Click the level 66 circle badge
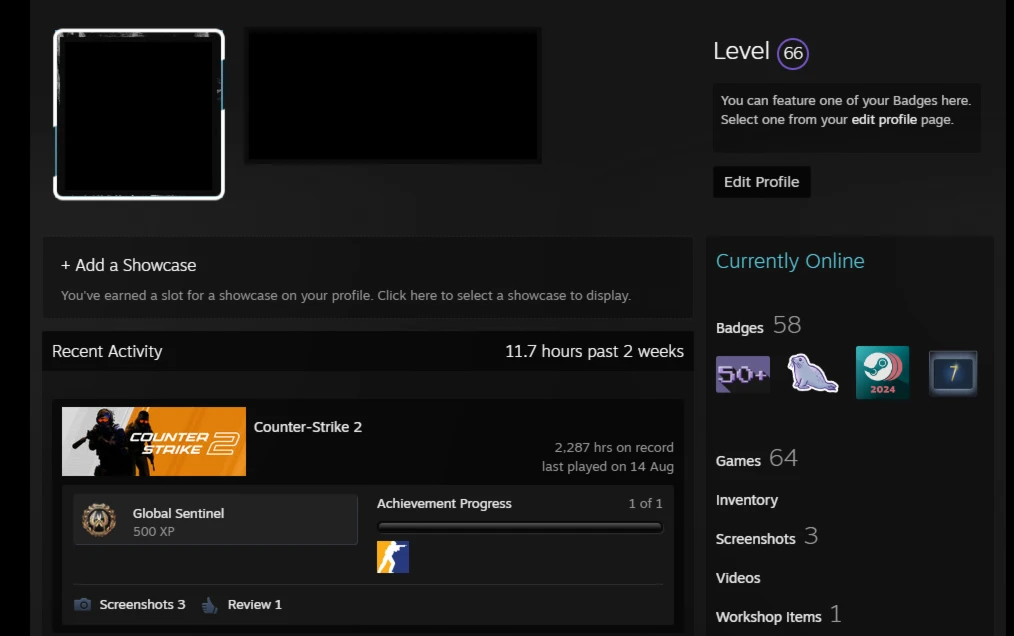The width and height of the screenshot is (1014, 636). pos(793,53)
